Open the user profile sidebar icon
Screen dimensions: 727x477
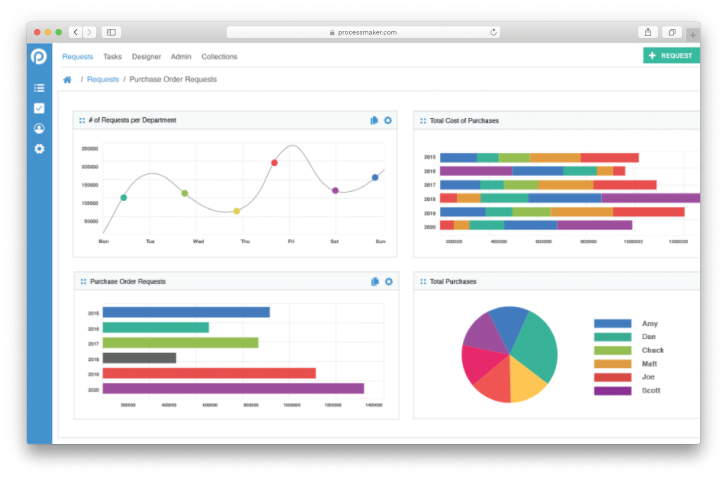(39, 128)
